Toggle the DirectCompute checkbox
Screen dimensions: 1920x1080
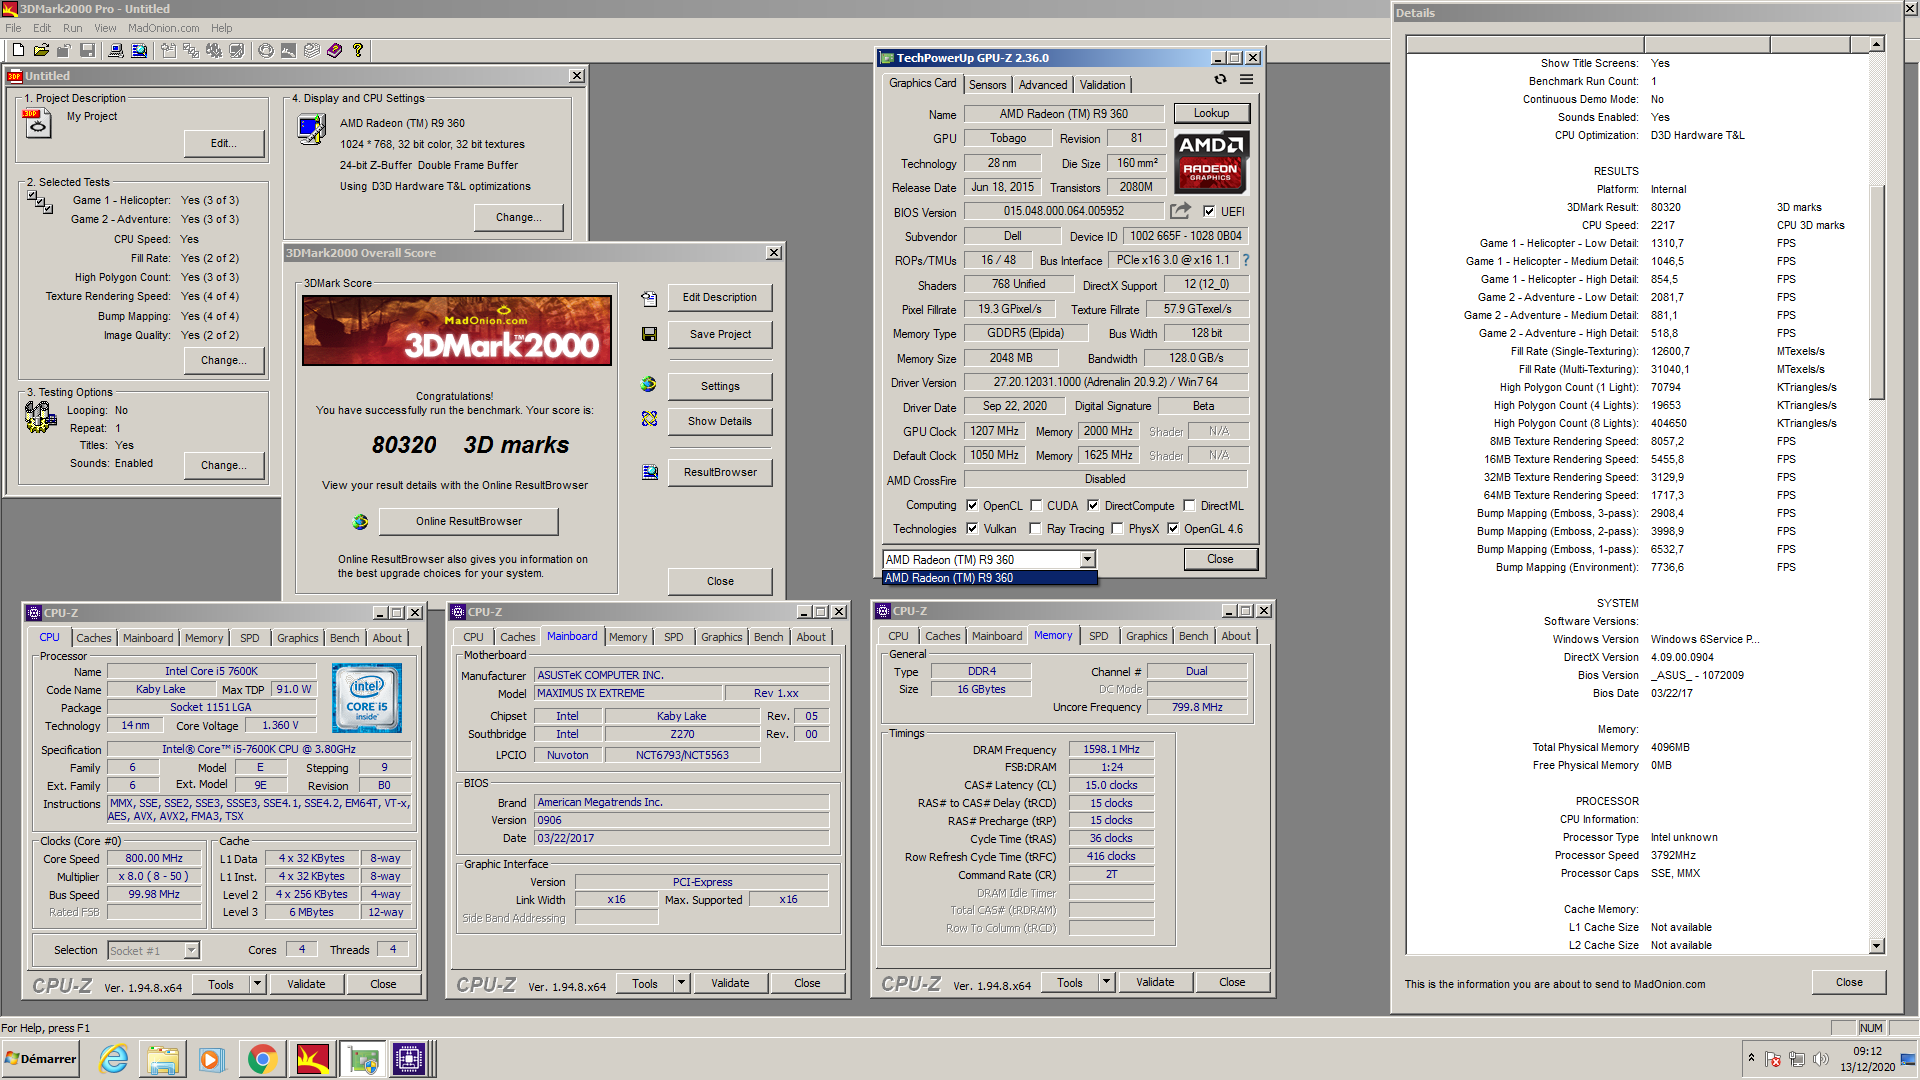tap(1093, 506)
